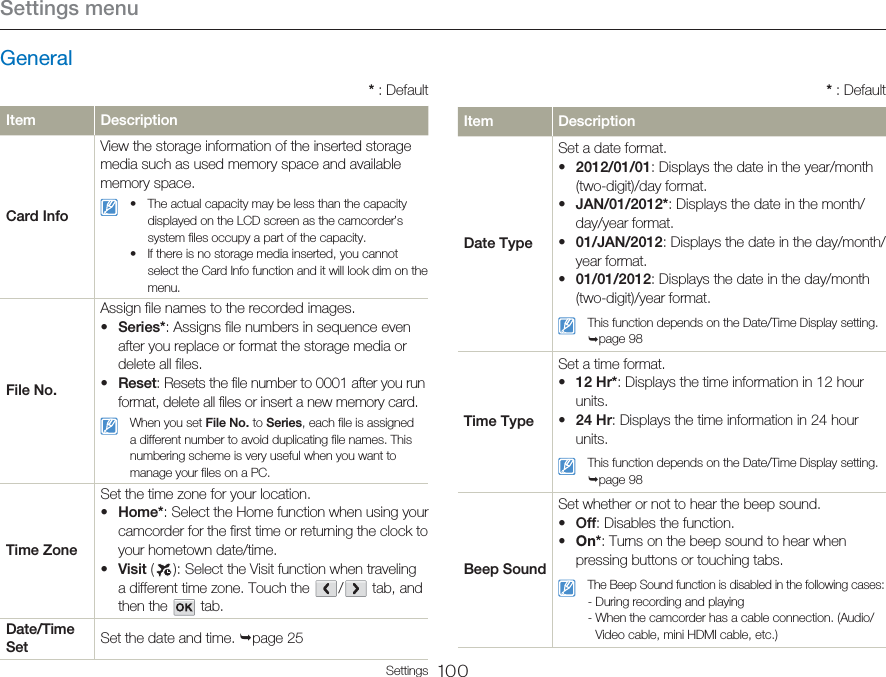Click "Set the time zone for your location."

205,494
